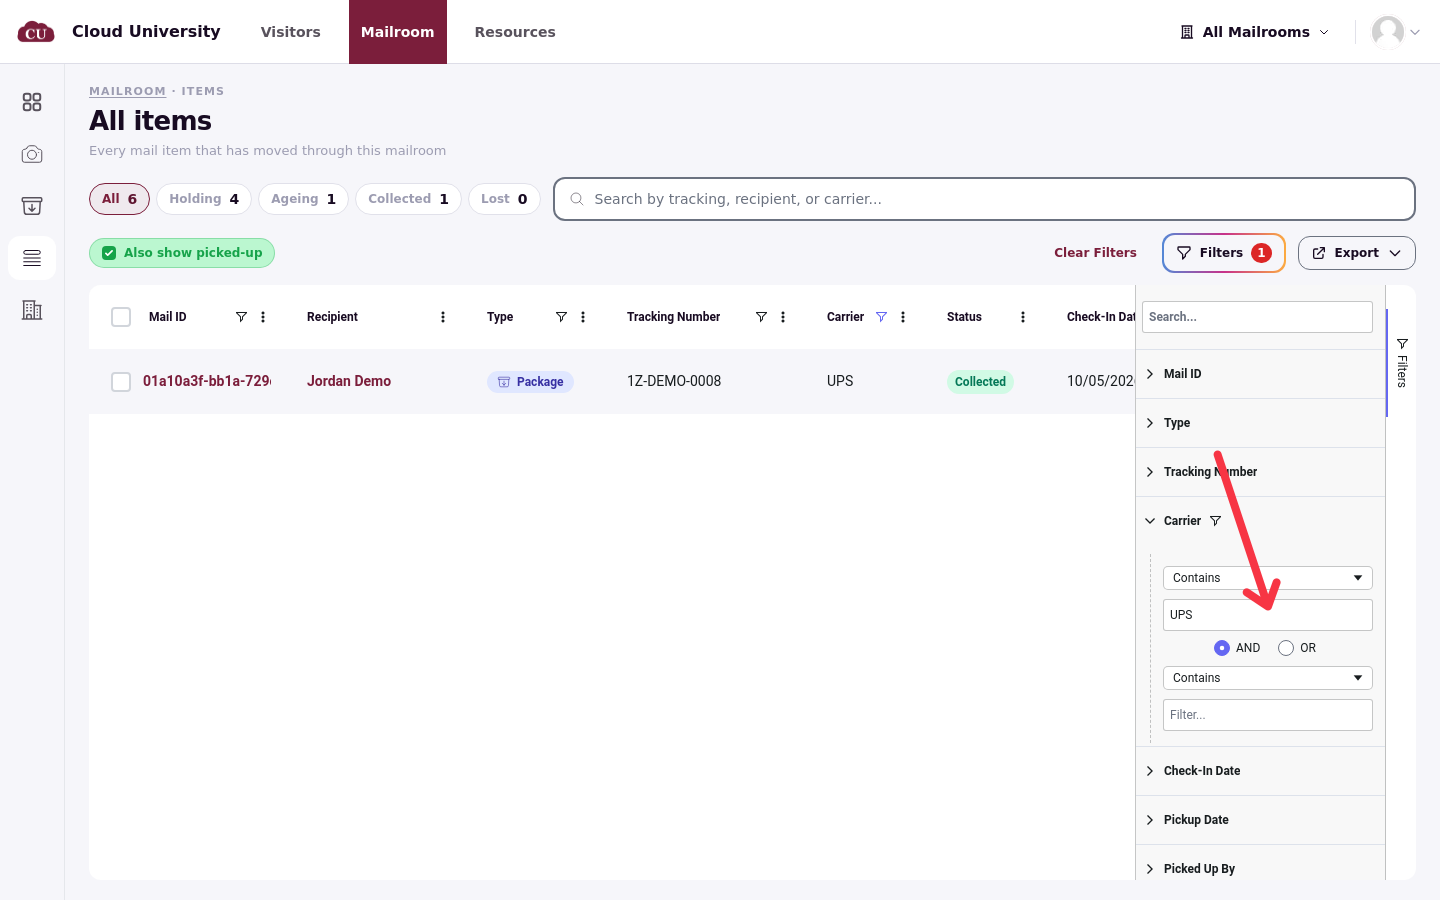This screenshot has height=900, width=1440.
Task: Open the user avatar menu
Action: [x=1396, y=32]
